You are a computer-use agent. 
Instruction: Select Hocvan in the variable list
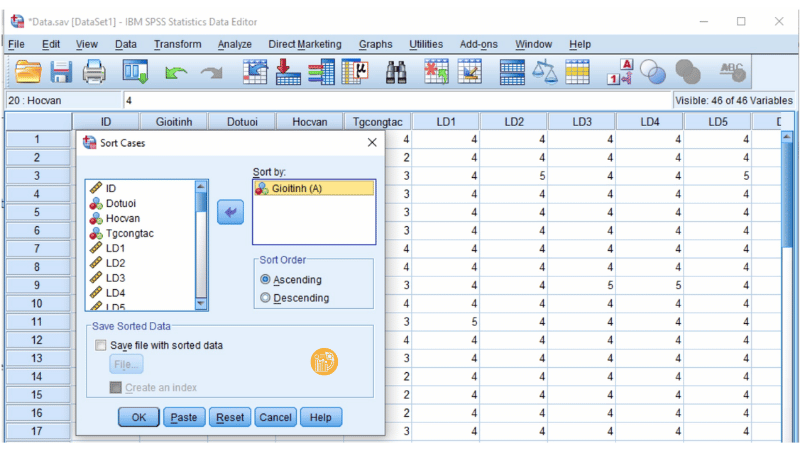pos(123,218)
